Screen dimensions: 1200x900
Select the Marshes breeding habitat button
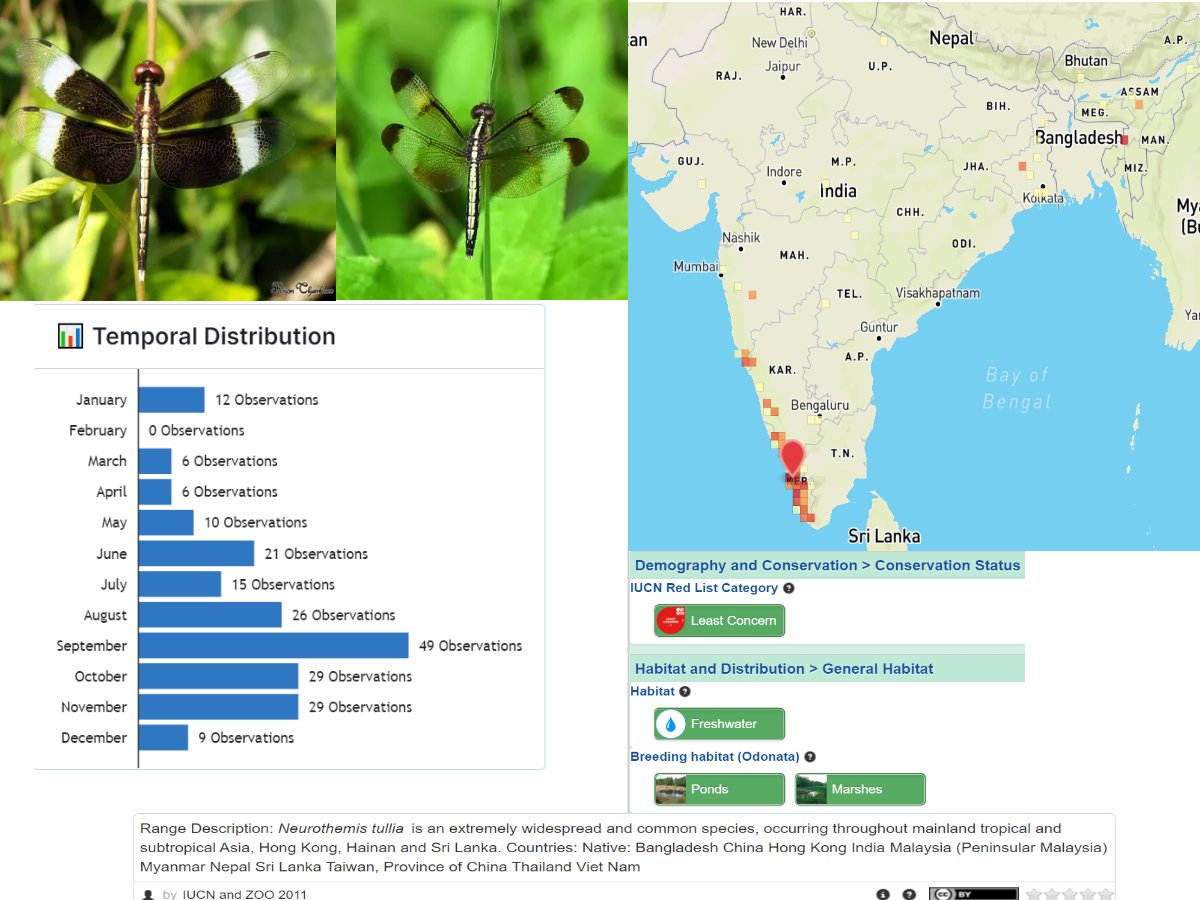(x=860, y=789)
